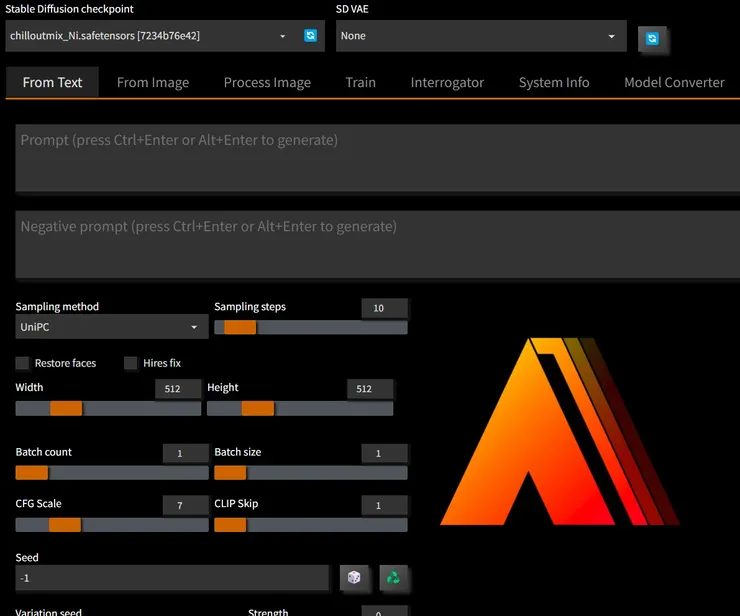Switch to the From Text tab
This screenshot has height=616, width=740.
click(x=52, y=83)
